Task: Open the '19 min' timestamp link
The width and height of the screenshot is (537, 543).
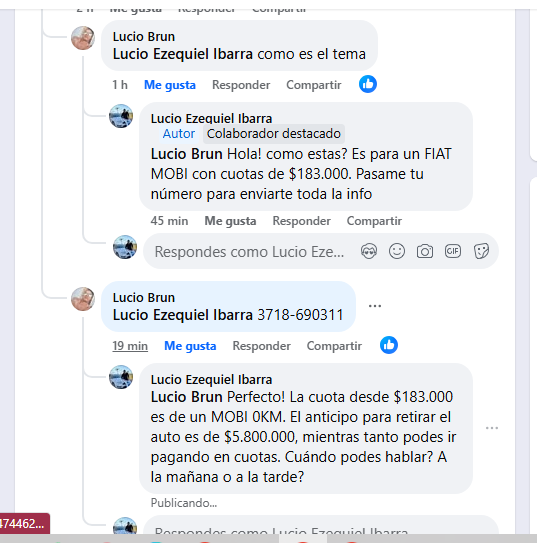Action: (x=130, y=346)
